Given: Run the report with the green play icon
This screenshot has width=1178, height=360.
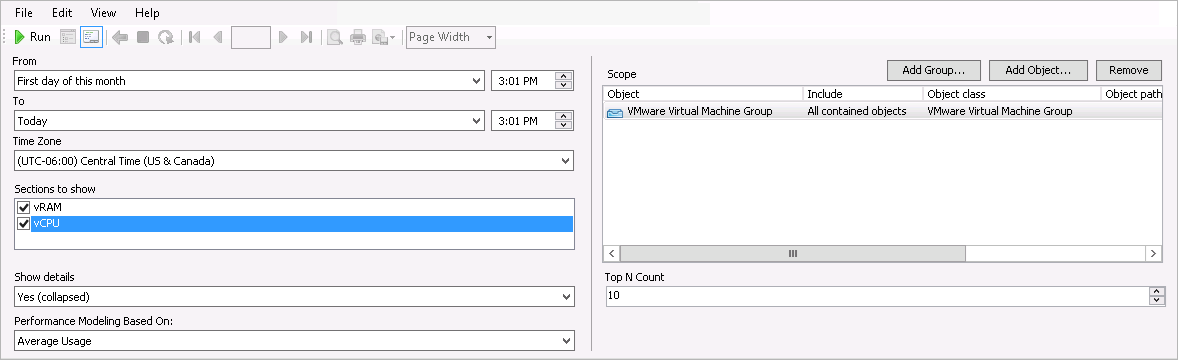Looking at the screenshot, I should click(32, 37).
